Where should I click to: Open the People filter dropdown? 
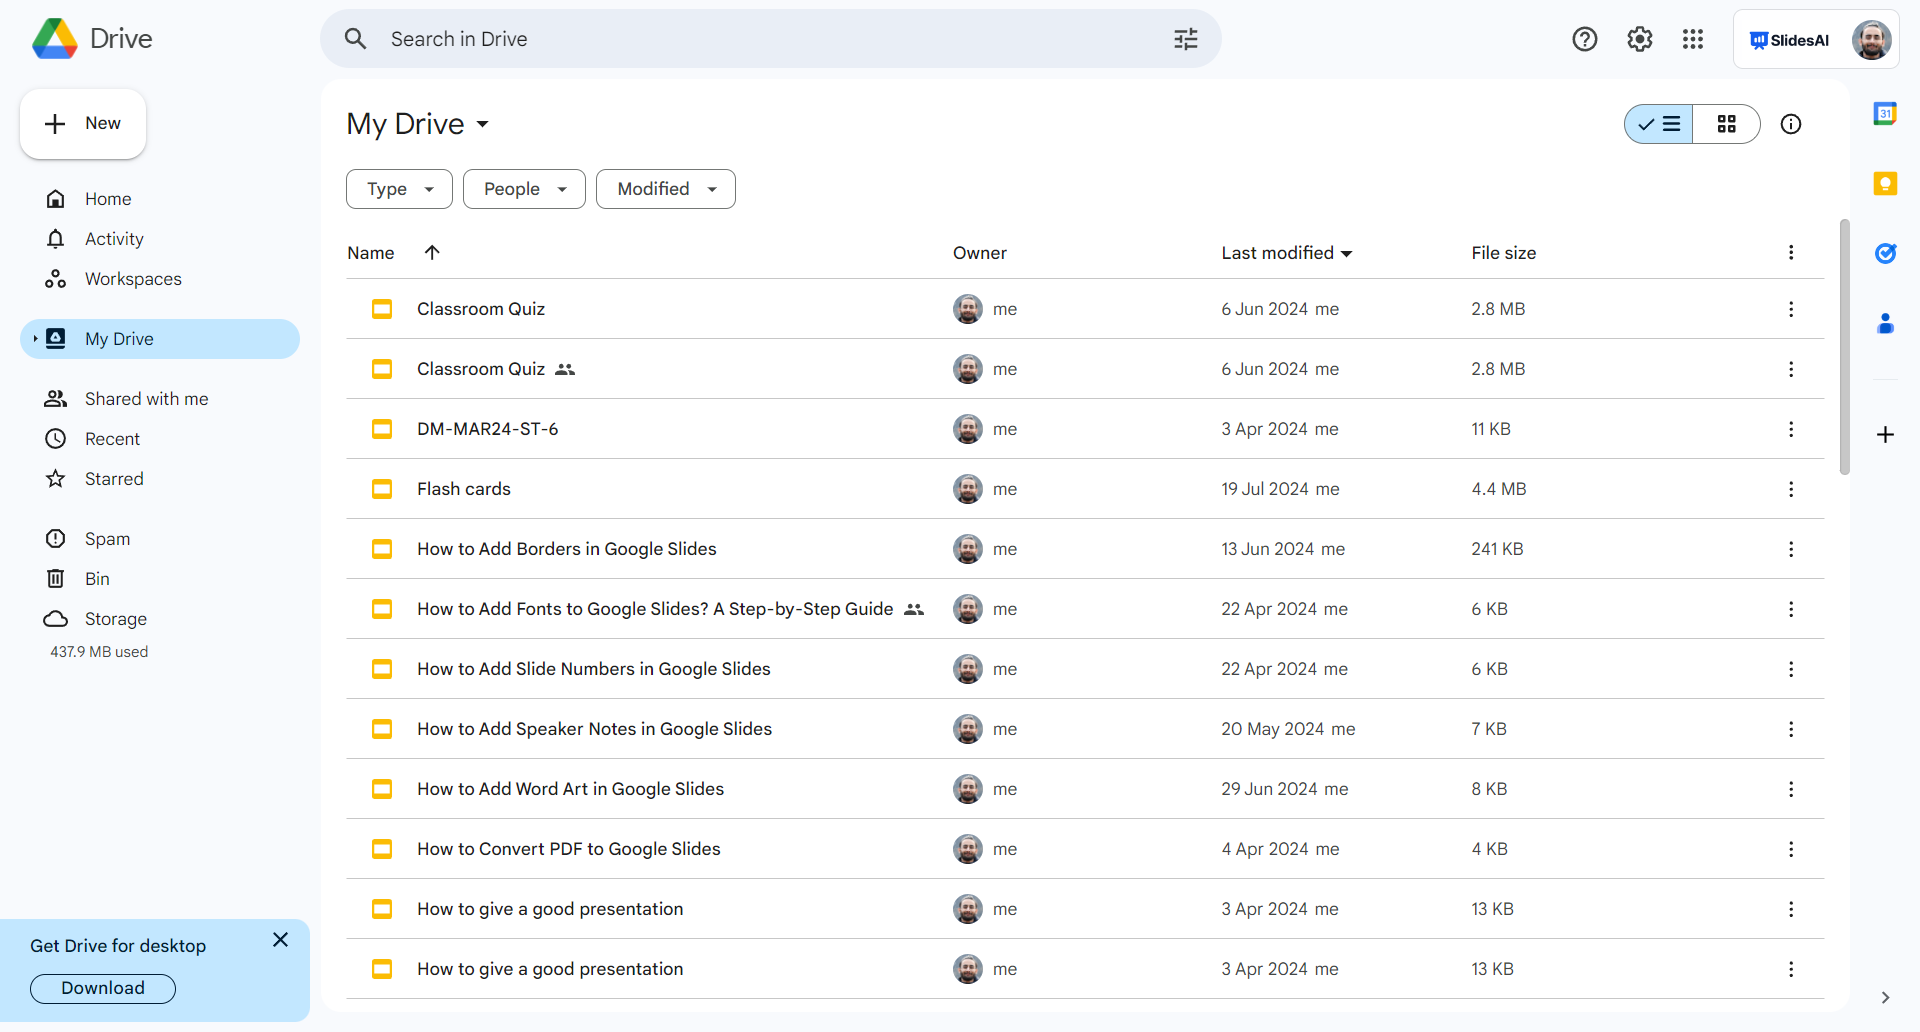pos(524,189)
